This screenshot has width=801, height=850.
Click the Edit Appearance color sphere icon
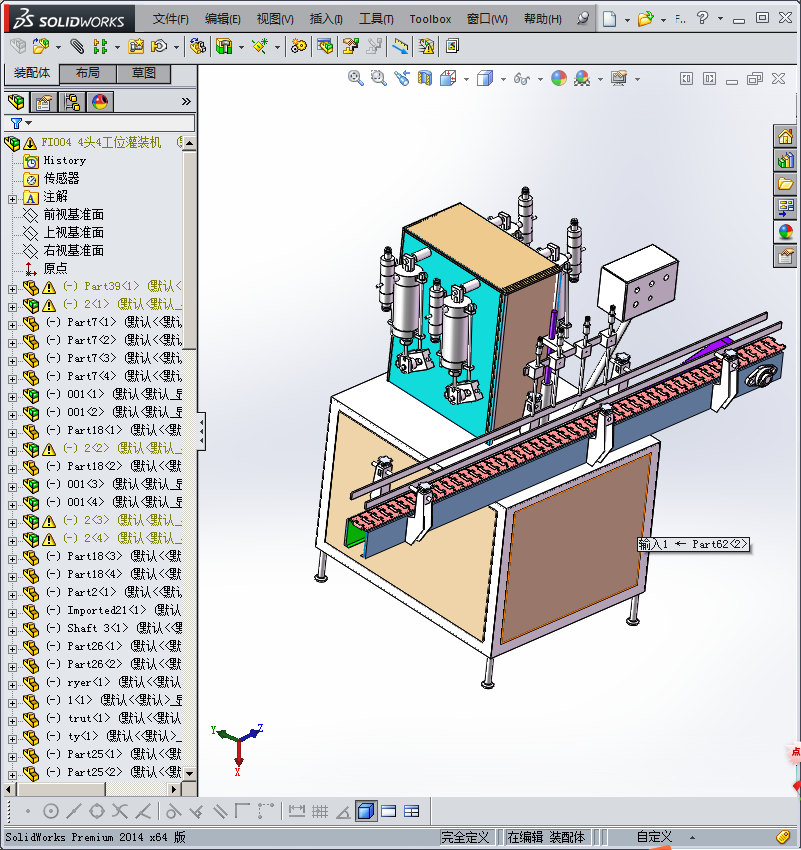(559, 79)
